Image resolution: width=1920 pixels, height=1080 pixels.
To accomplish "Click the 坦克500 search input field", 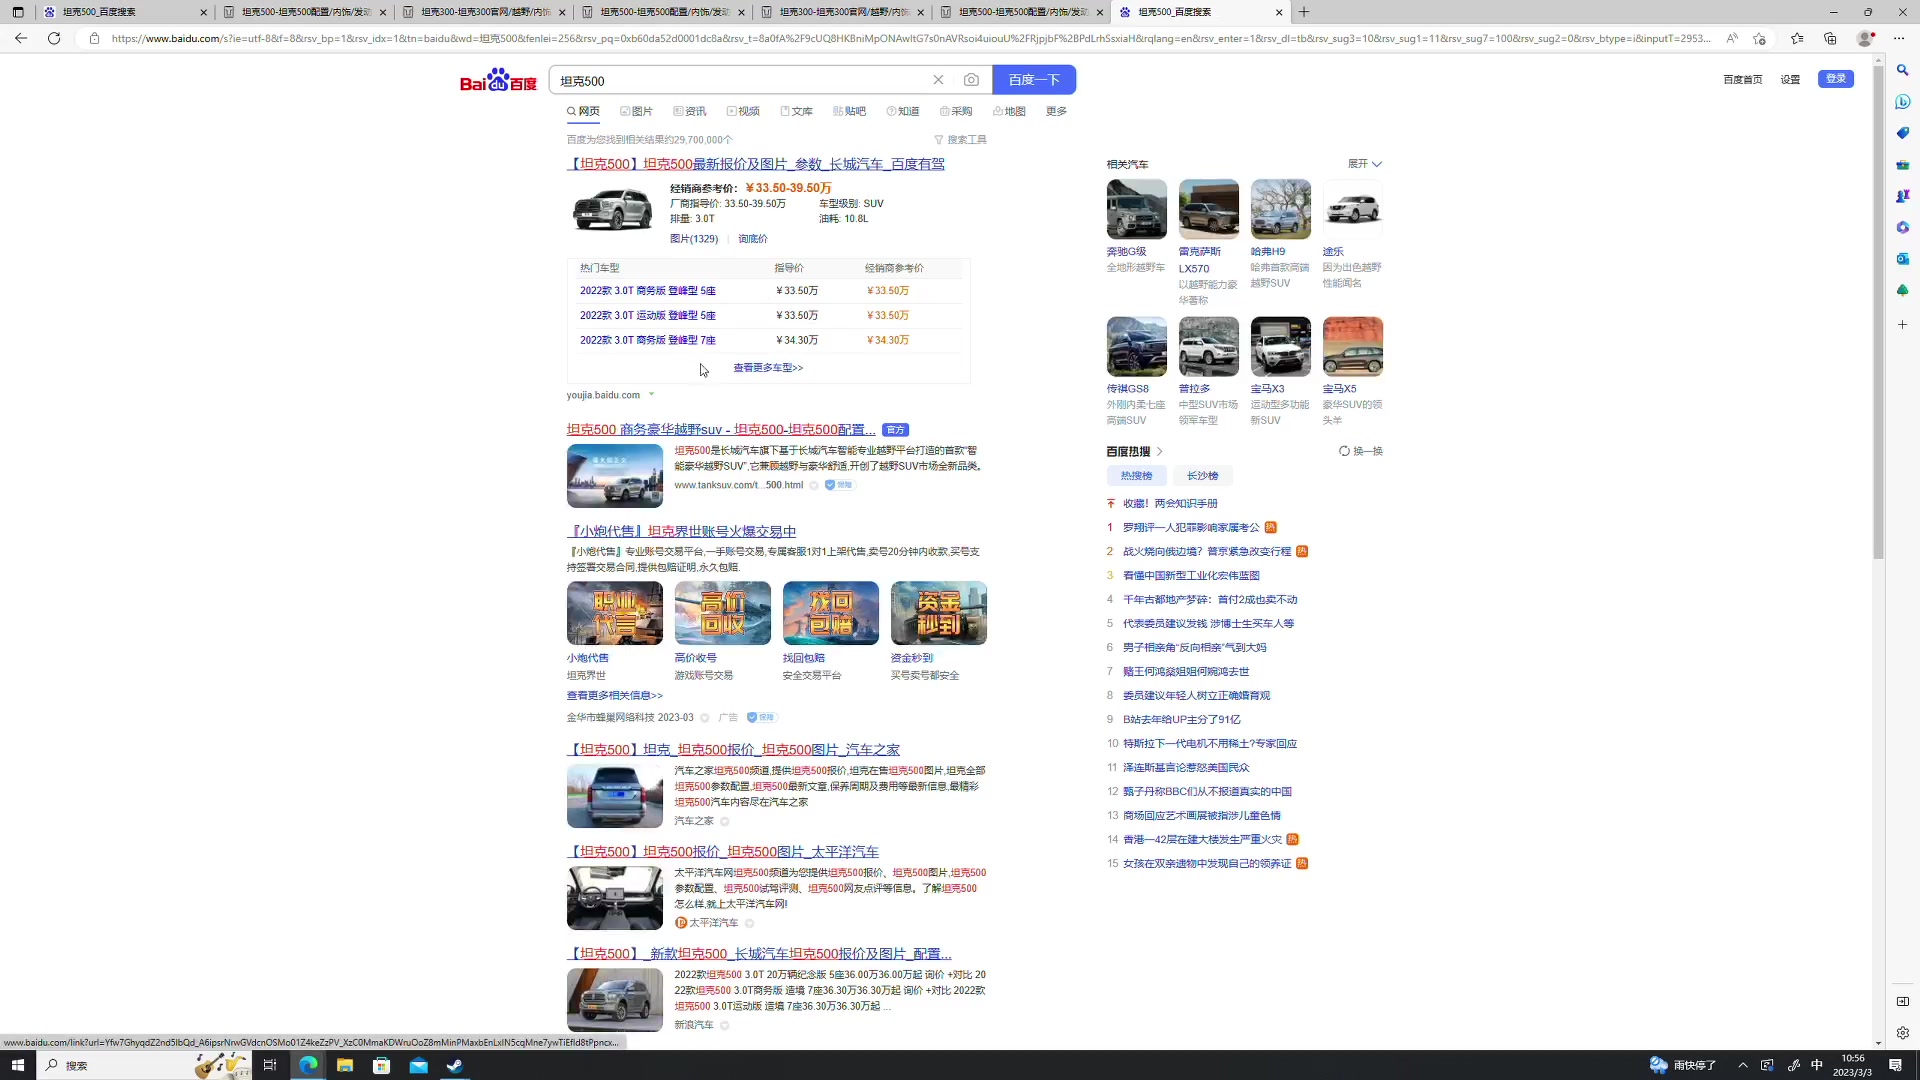I will coord(740,80).
